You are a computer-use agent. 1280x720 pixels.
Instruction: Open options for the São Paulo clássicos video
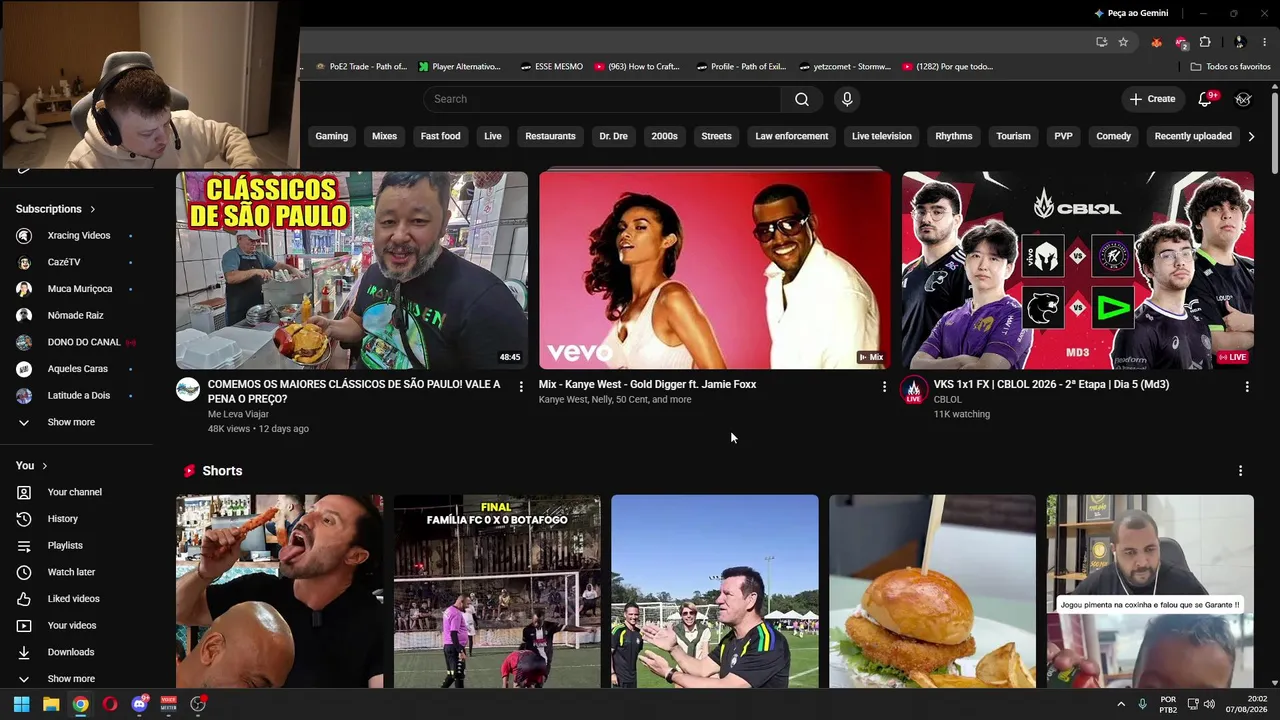click(521, 386)
